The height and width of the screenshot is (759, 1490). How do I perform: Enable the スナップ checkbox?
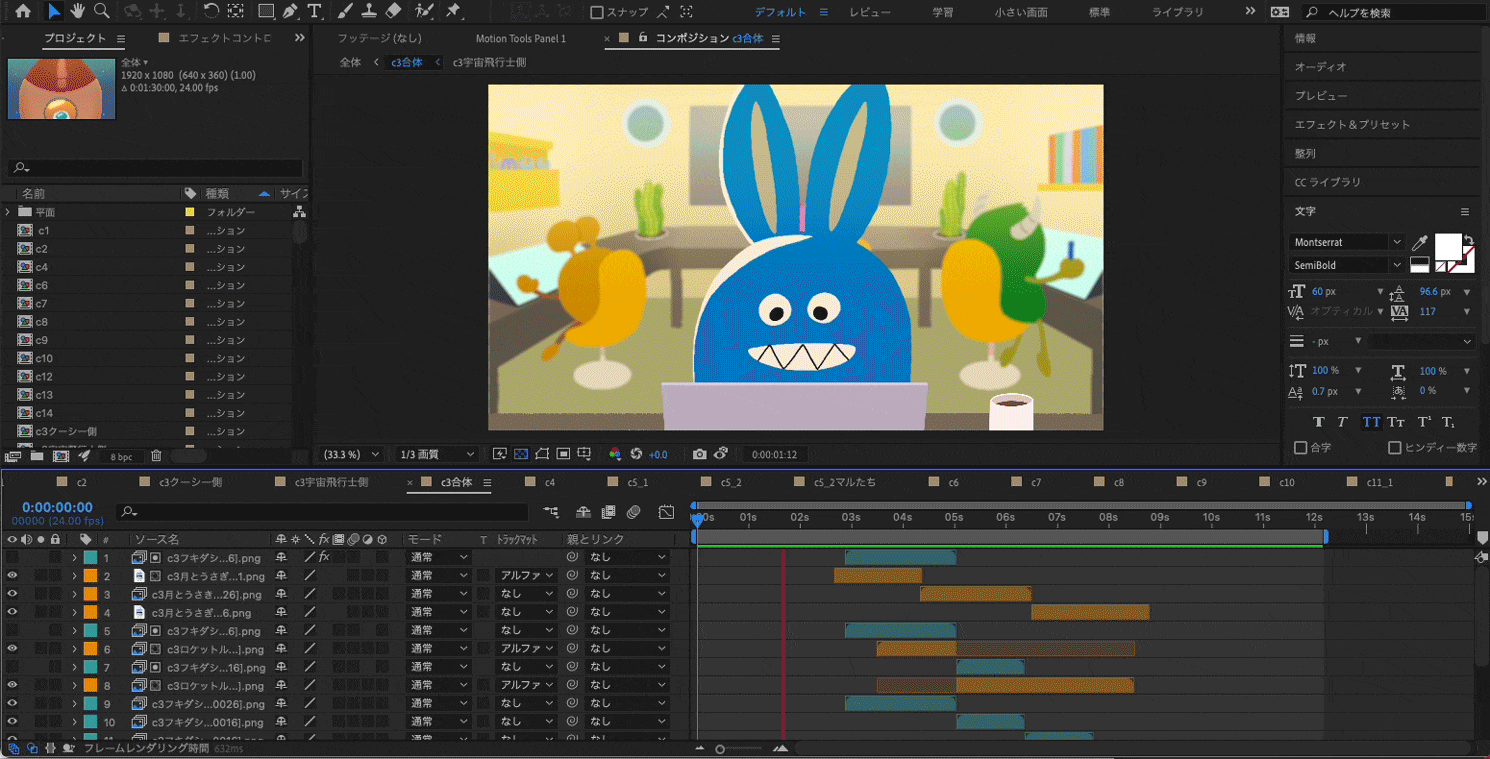(x=597, y=12)
